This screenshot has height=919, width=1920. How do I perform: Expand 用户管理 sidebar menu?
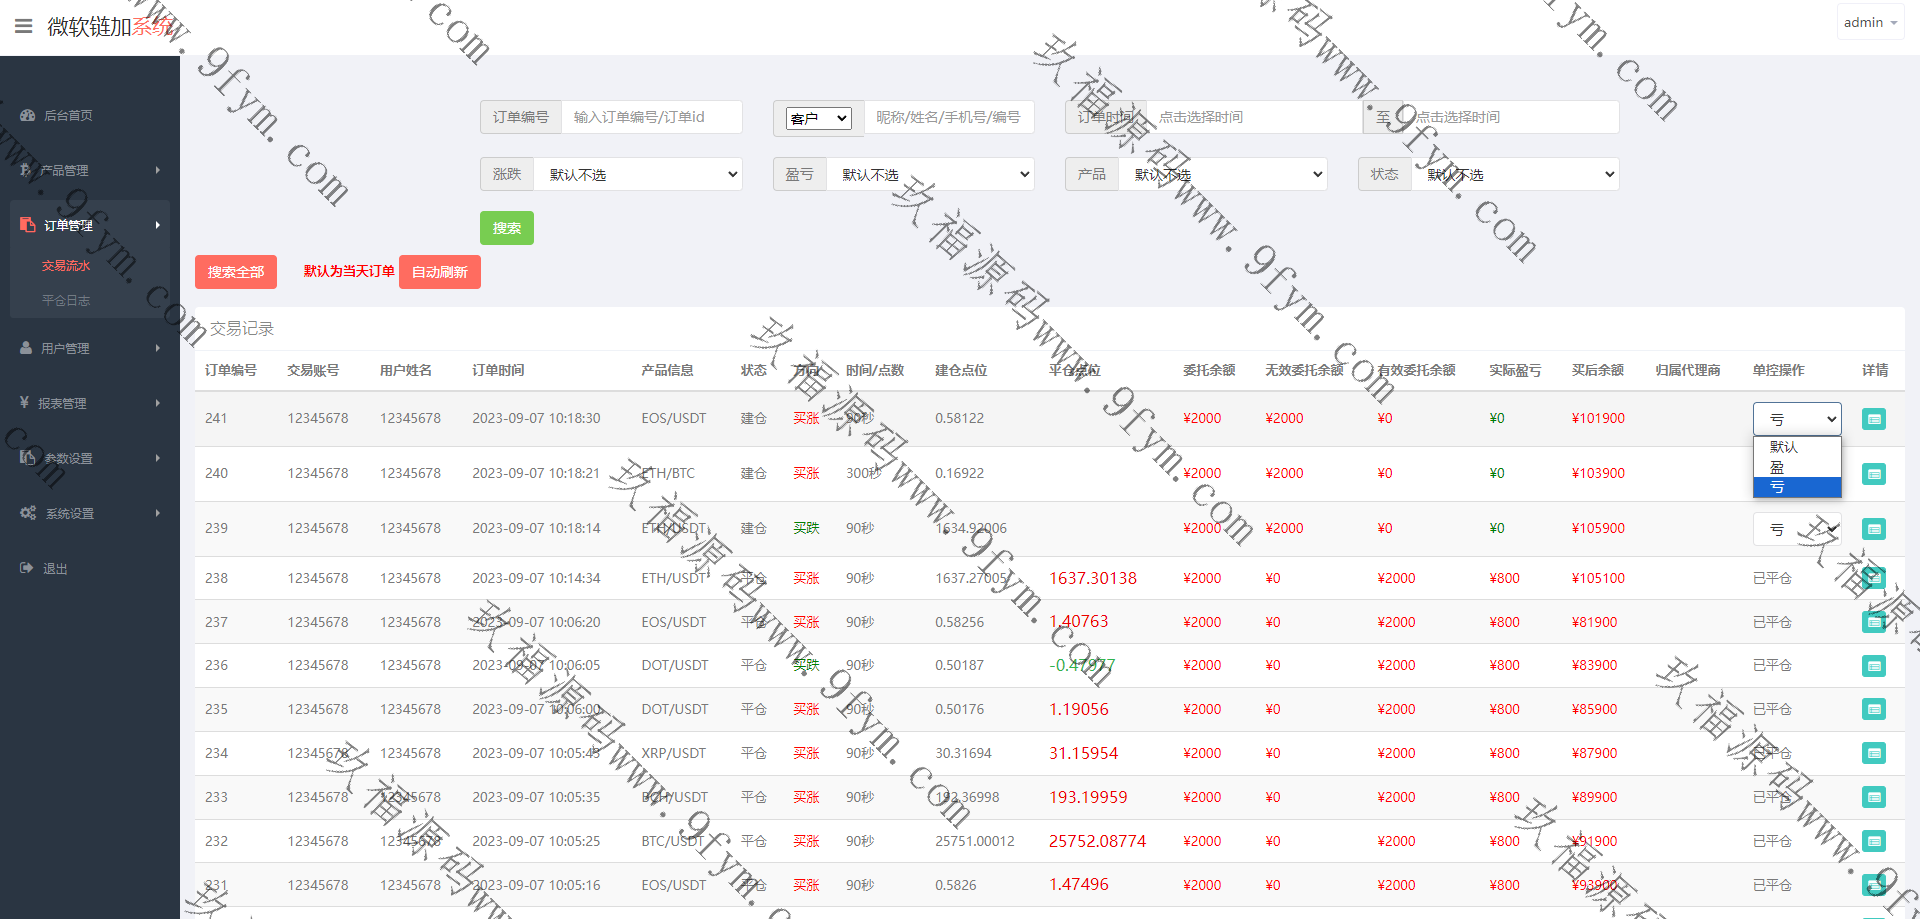tap(66, 349)
